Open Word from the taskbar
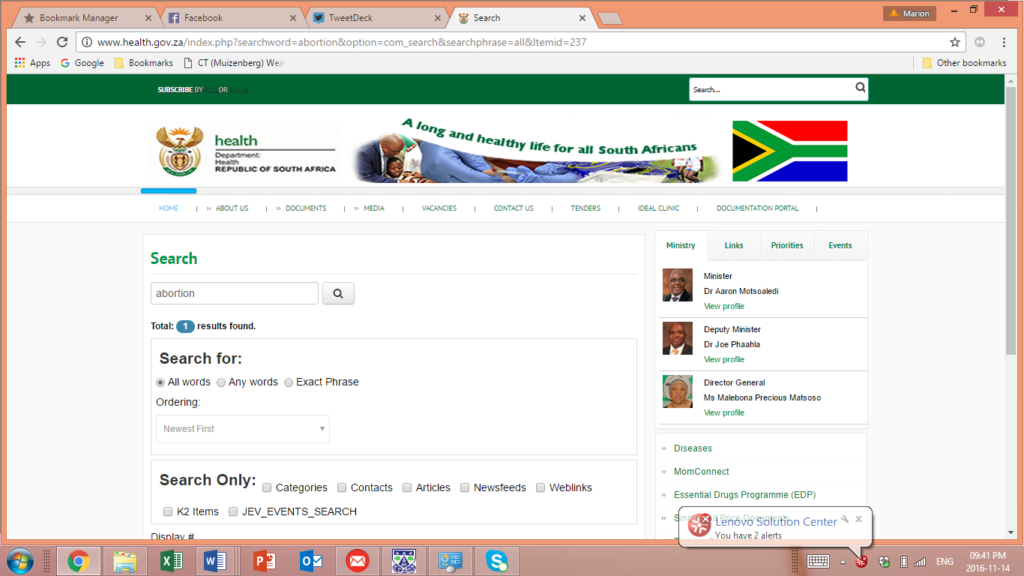 click(215, 561)
